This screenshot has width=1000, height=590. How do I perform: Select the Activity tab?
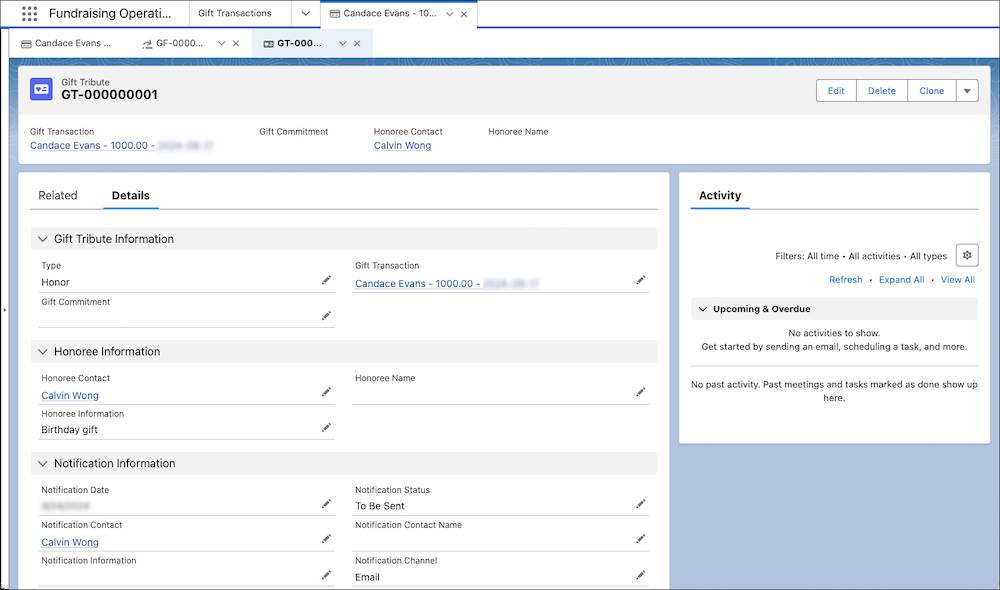tap(720, 195)
